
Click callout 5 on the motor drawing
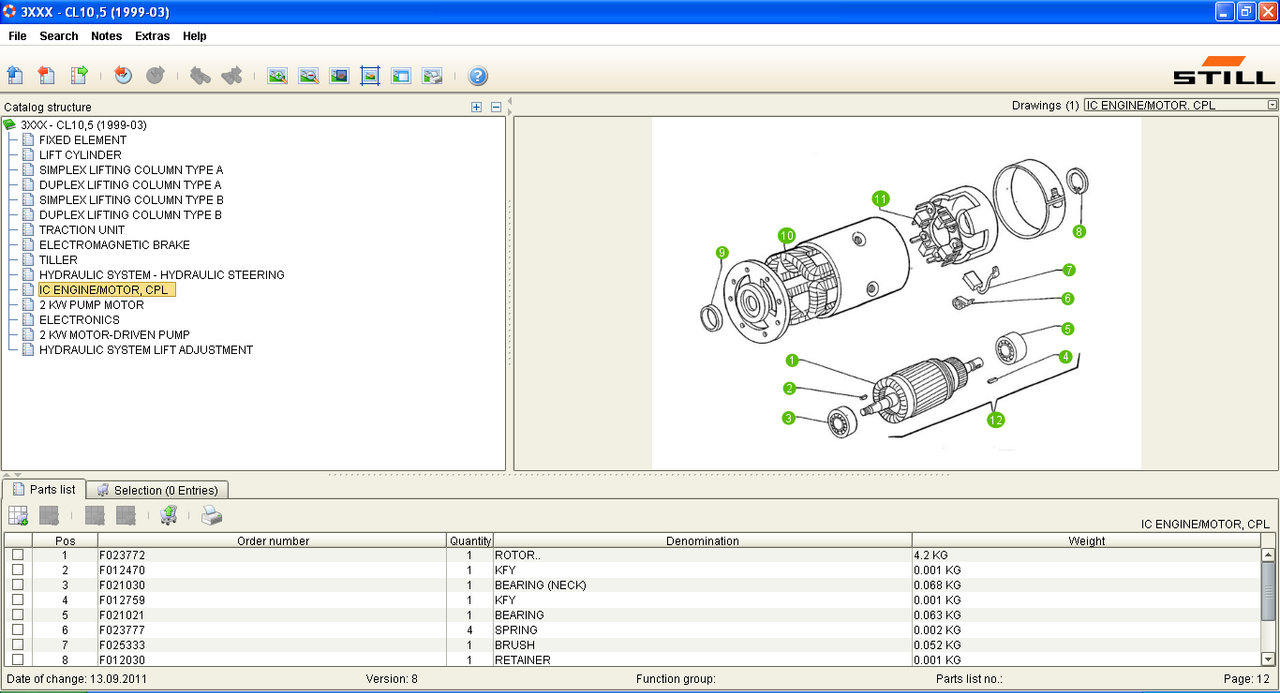coord(1067,328)
